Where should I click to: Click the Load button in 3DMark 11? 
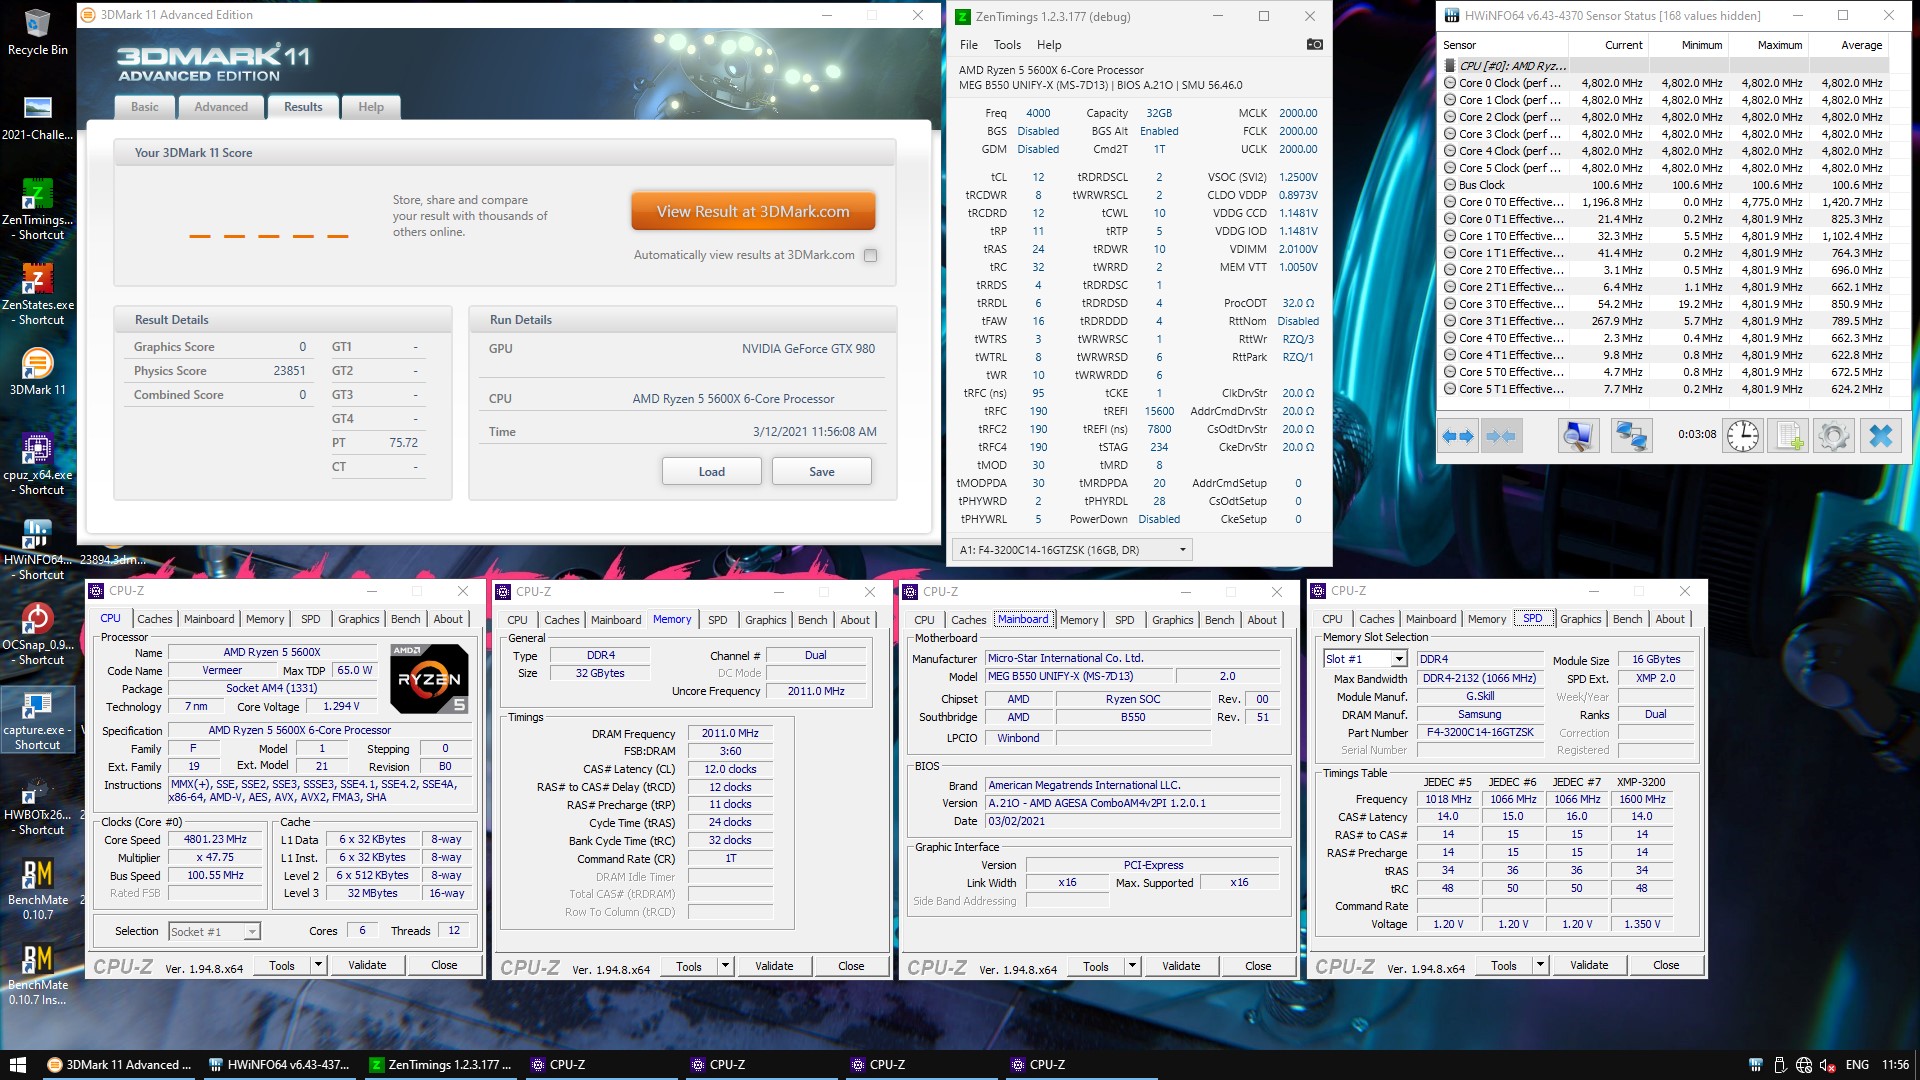point(712,471)
